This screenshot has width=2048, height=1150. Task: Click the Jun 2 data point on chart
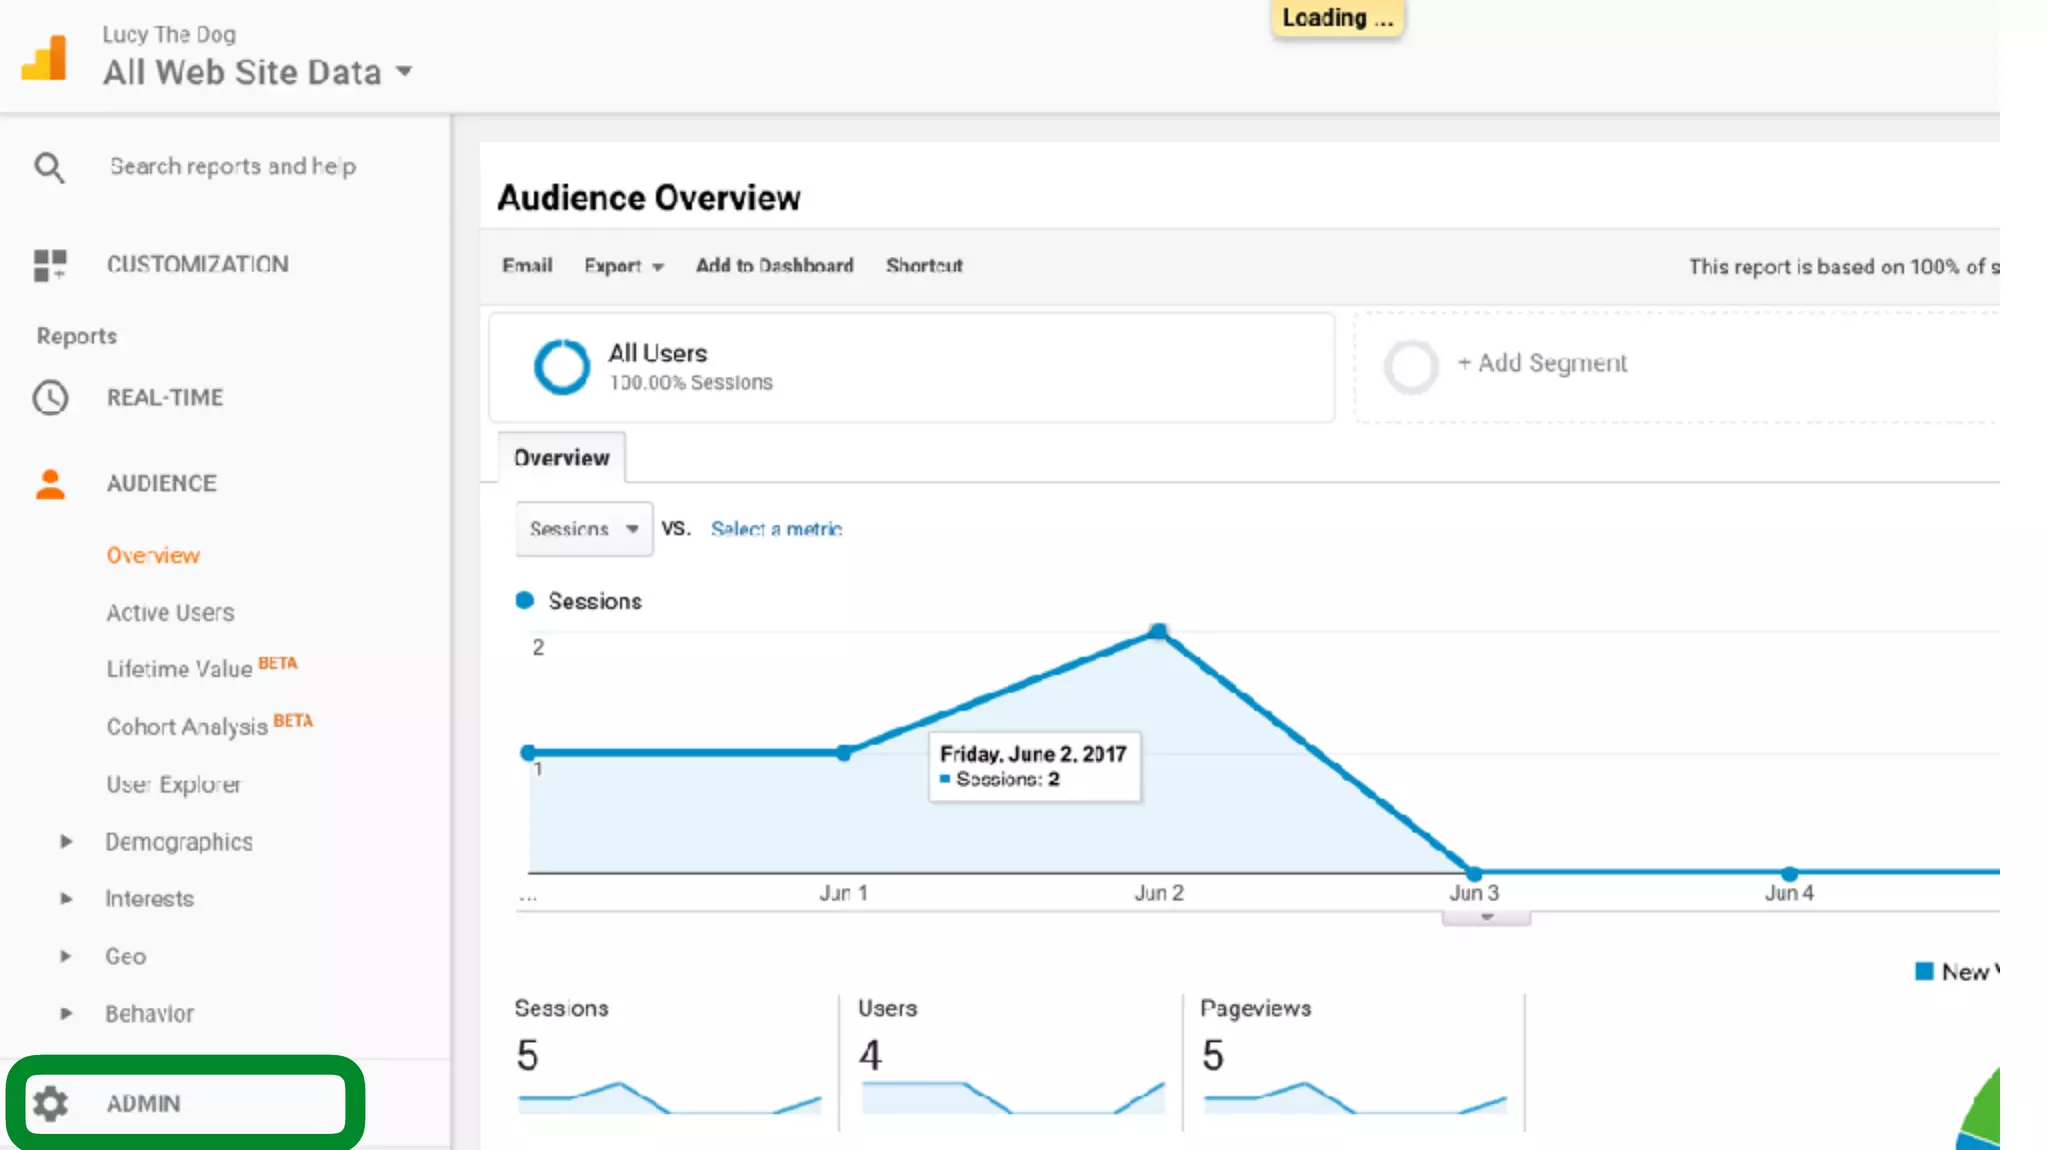pyautogui.click(x=1158, y=632)
